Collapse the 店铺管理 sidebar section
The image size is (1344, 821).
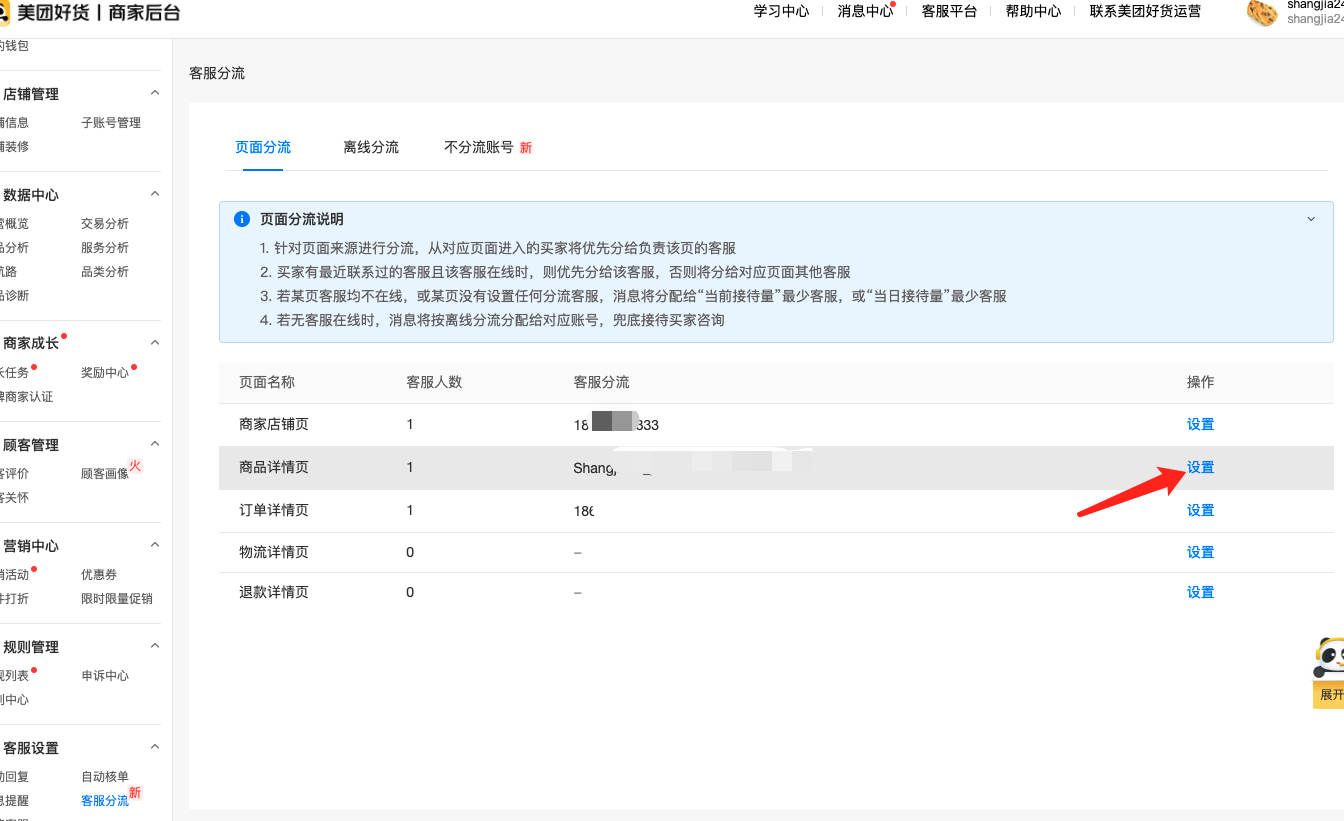click(x=155, y=93)
